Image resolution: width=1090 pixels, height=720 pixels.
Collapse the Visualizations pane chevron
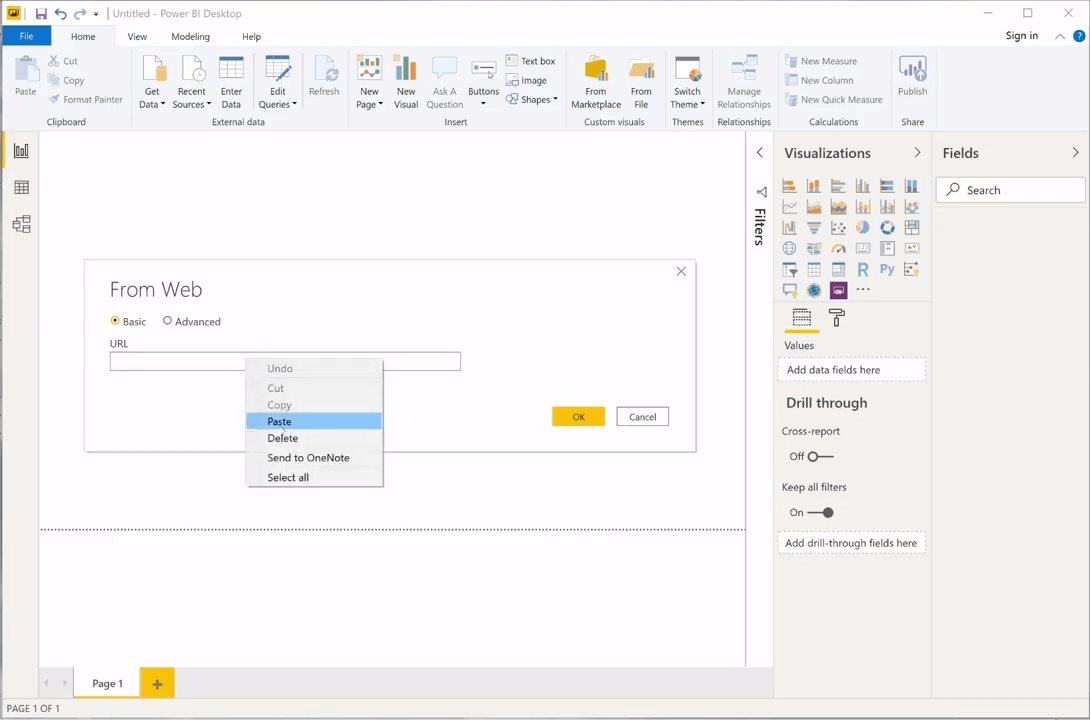[917, 153]
